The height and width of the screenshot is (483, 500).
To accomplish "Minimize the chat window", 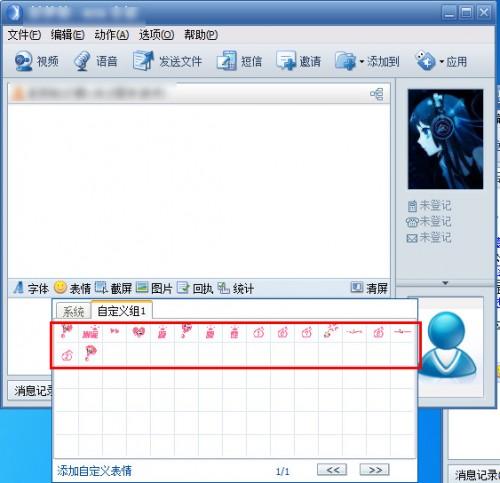I will 449,13.
